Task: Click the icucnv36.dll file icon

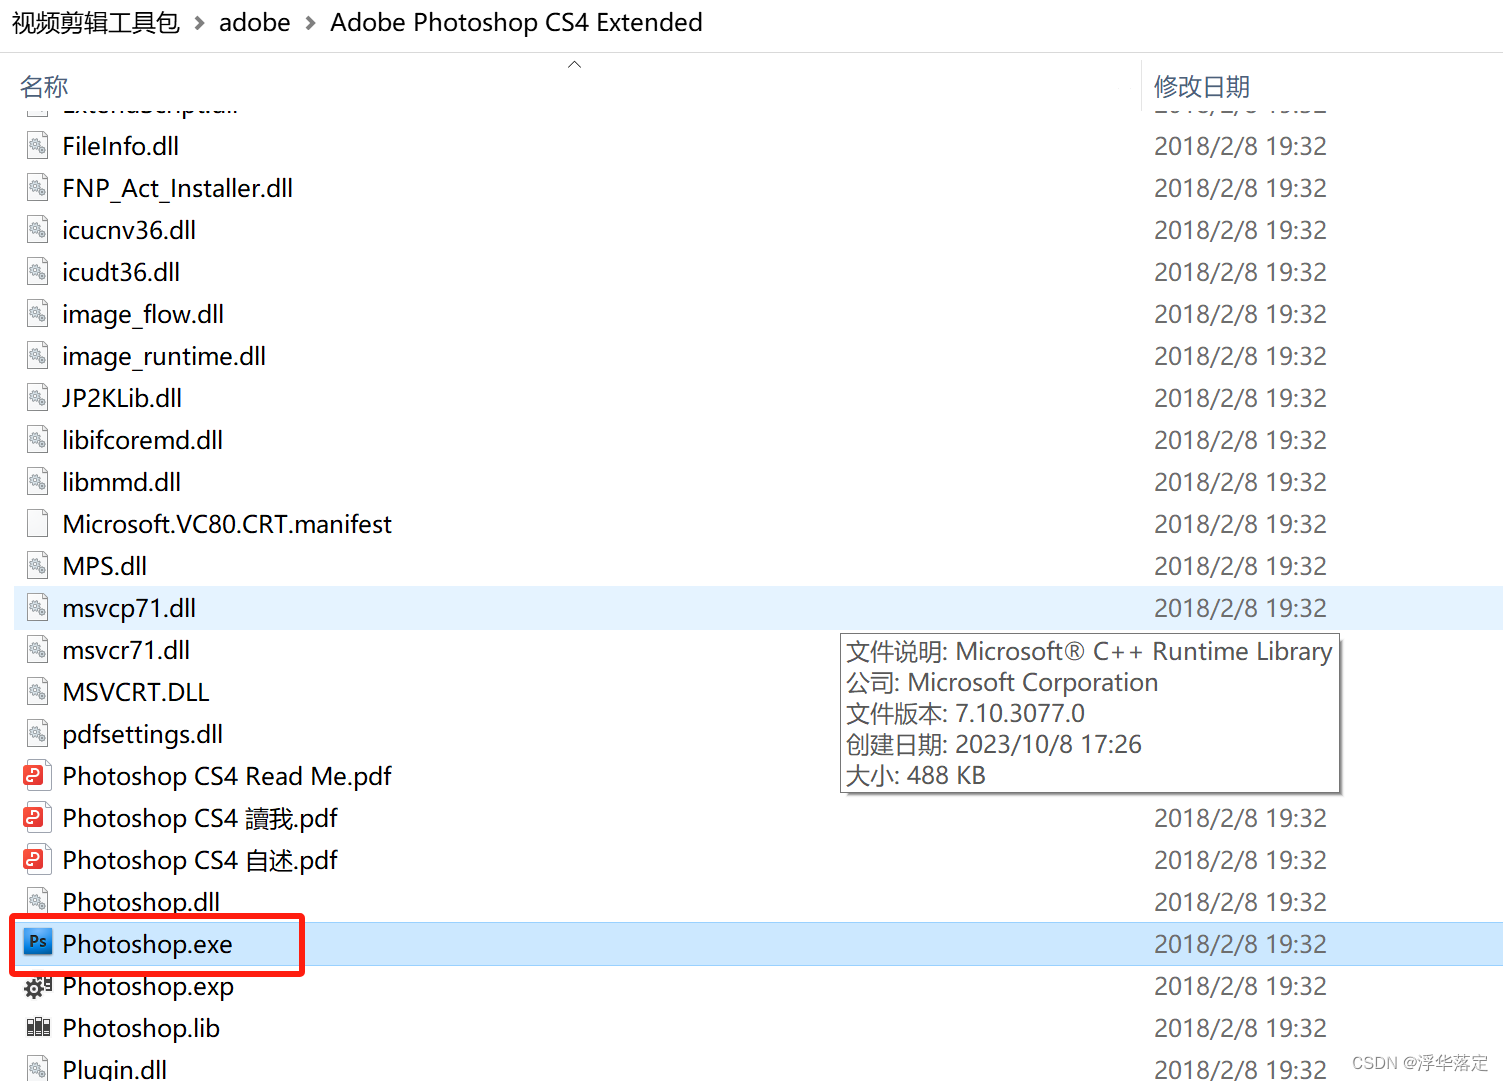Action: click(x=37, y=230)
